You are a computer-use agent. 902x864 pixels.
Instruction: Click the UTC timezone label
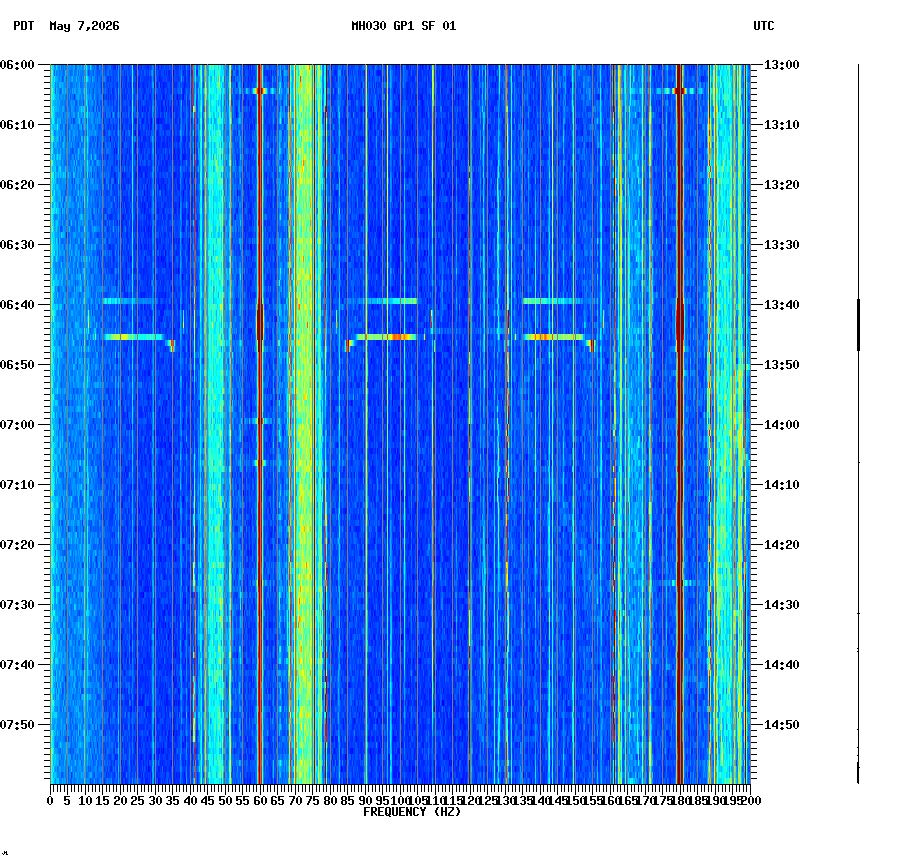coord(763,26)
